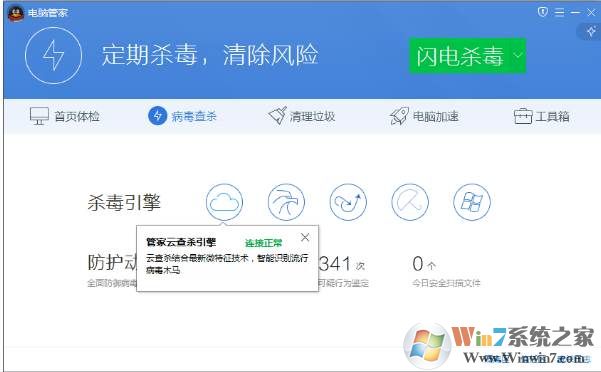
Task: Open the hamburger menu in title bar
Action: pos(559,12)
